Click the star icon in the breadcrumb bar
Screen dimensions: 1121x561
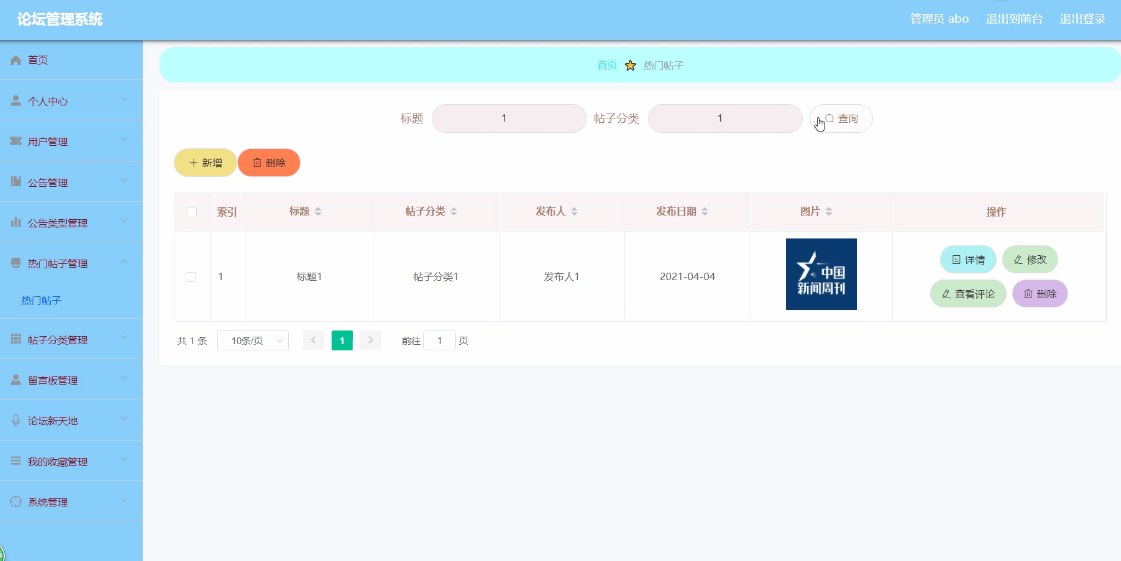point(630,65)
